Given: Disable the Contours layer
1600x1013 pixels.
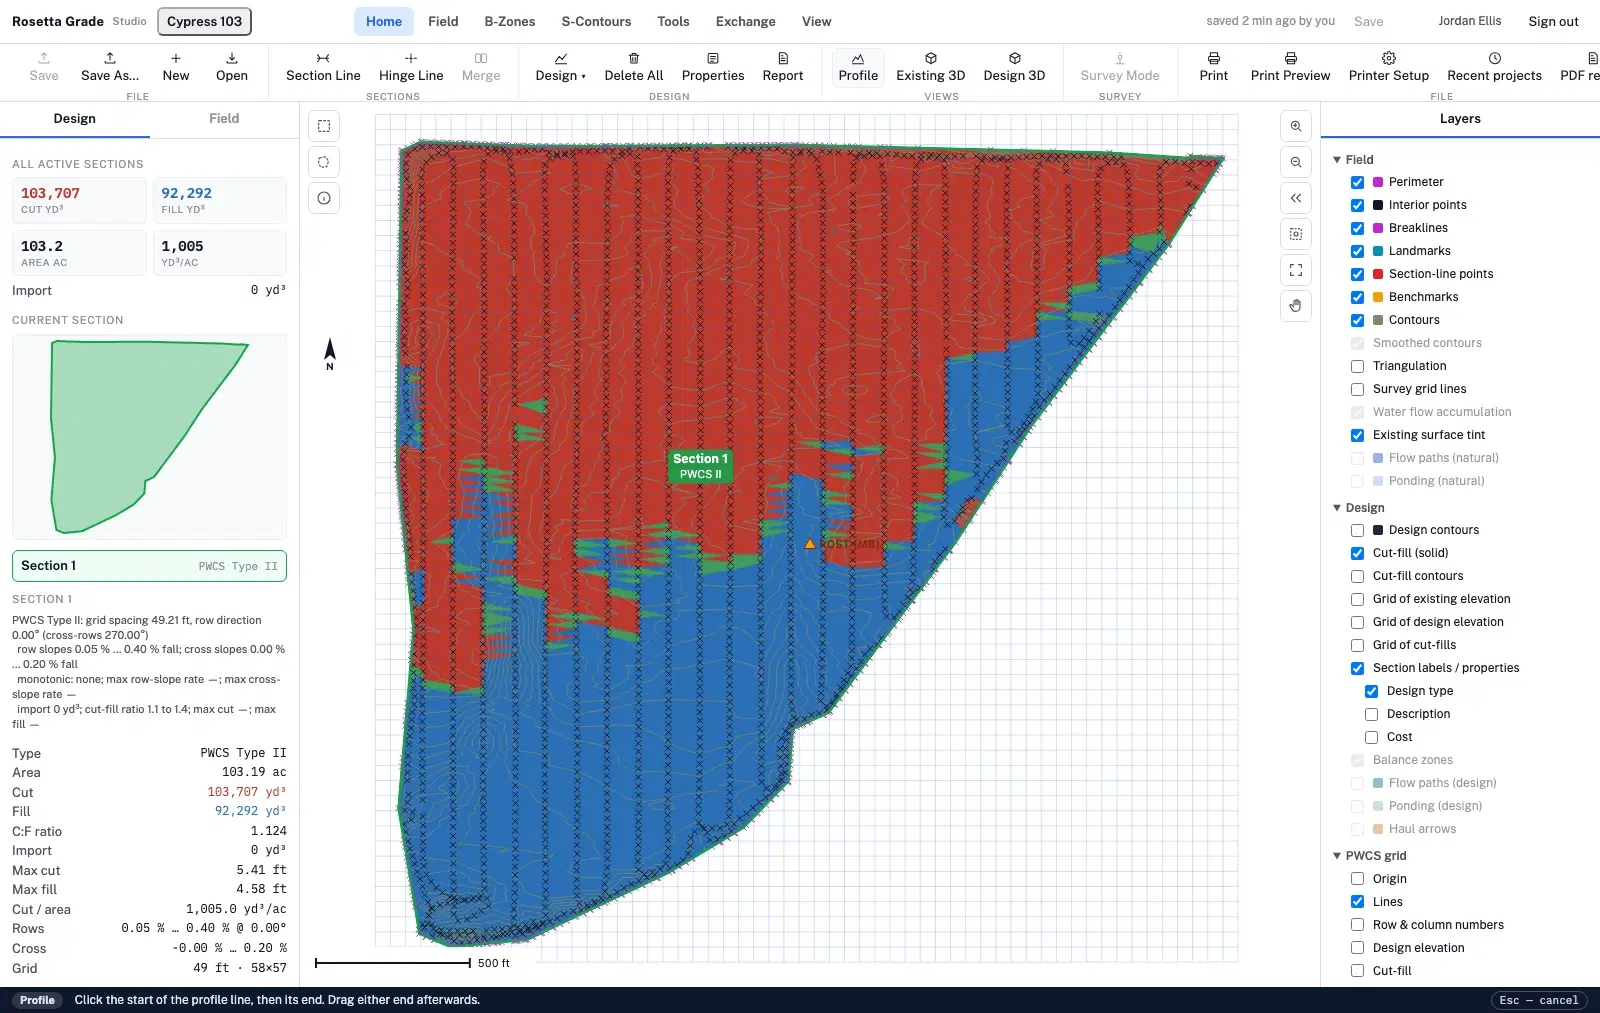Looking at the screenshot, I should point(1357,320).
